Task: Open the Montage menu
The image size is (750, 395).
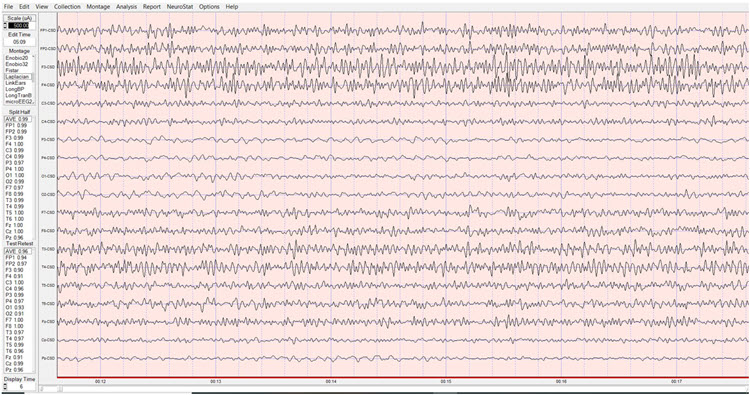Action: (98, 7)
